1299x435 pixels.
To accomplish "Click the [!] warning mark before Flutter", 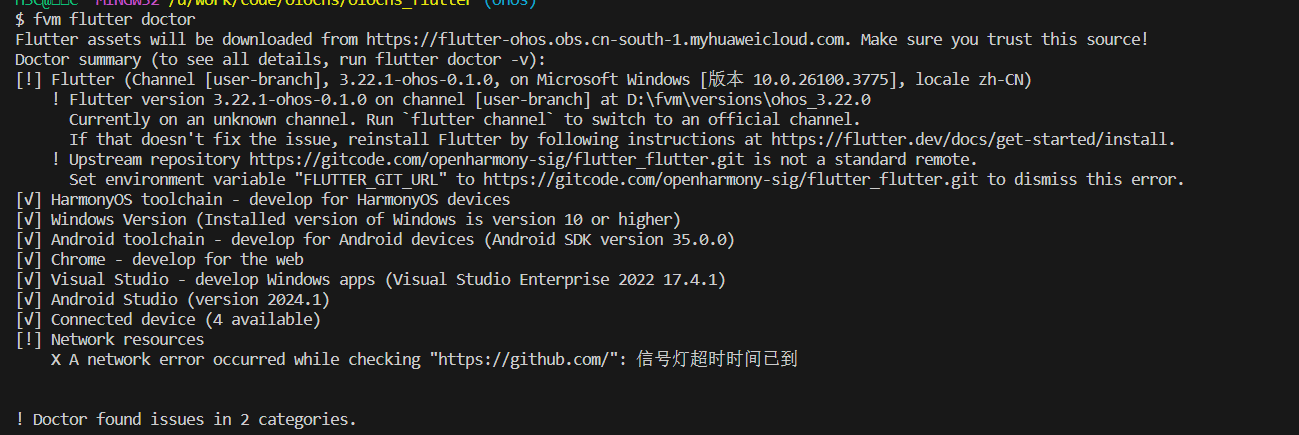I will pyautogui.click(x=29, y=79).
